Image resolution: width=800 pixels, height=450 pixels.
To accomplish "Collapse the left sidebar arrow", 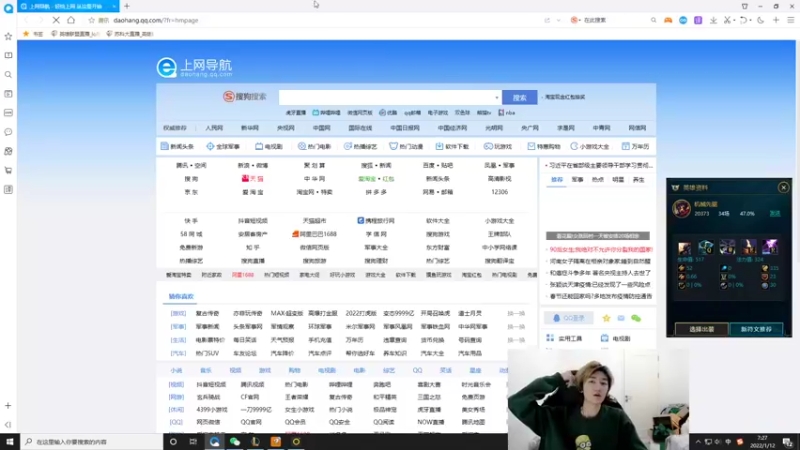I will coord(8,424).
